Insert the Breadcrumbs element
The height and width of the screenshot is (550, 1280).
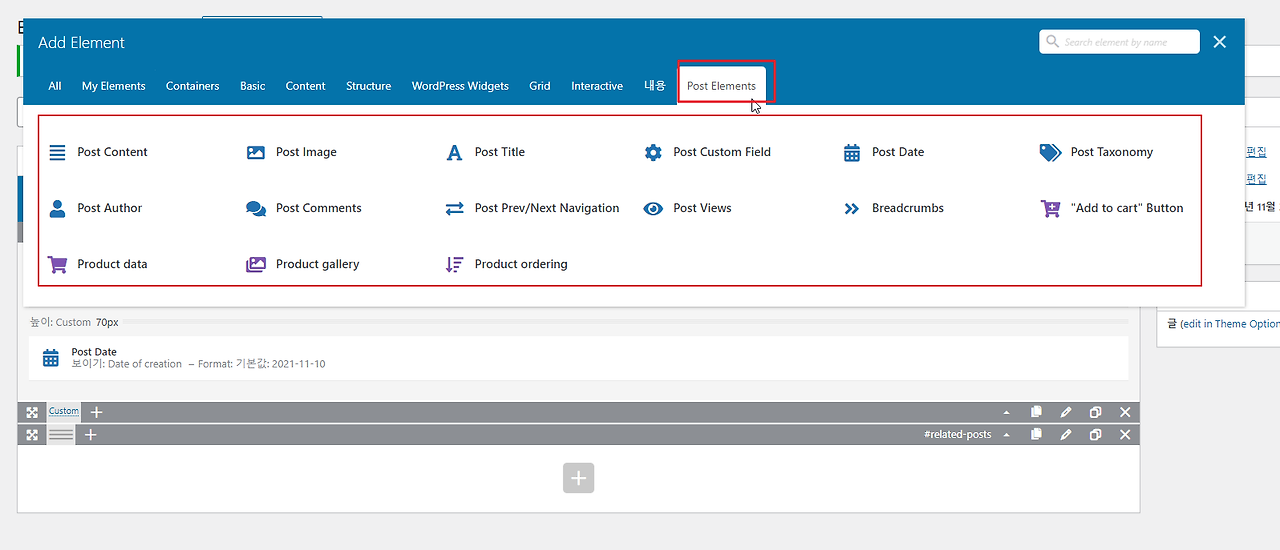(x=893, y=208)
